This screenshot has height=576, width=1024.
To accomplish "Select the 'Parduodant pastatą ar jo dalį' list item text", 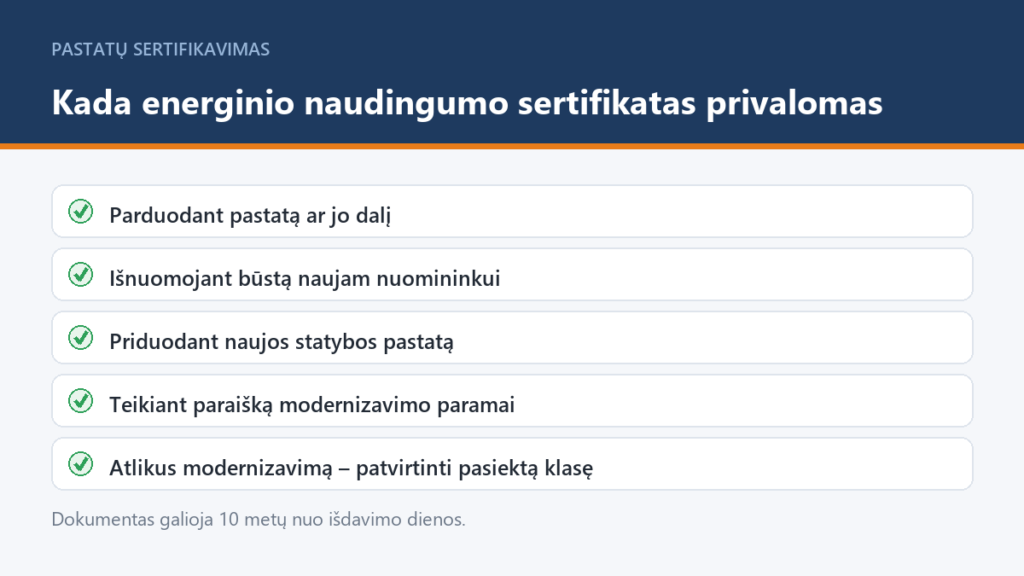I will 250,216.
